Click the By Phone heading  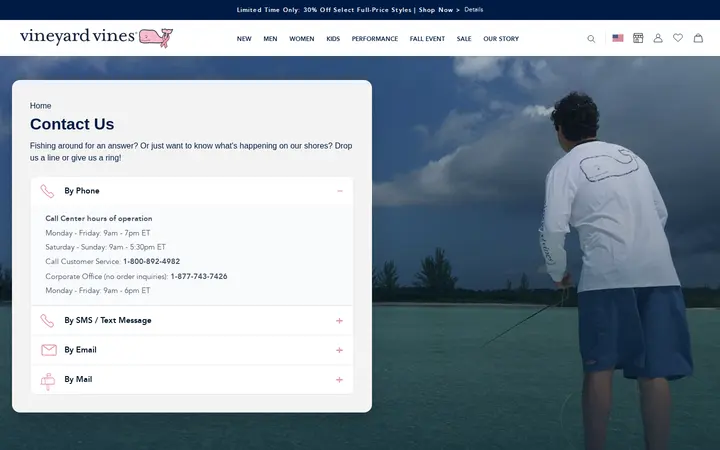tap(82, 191)
